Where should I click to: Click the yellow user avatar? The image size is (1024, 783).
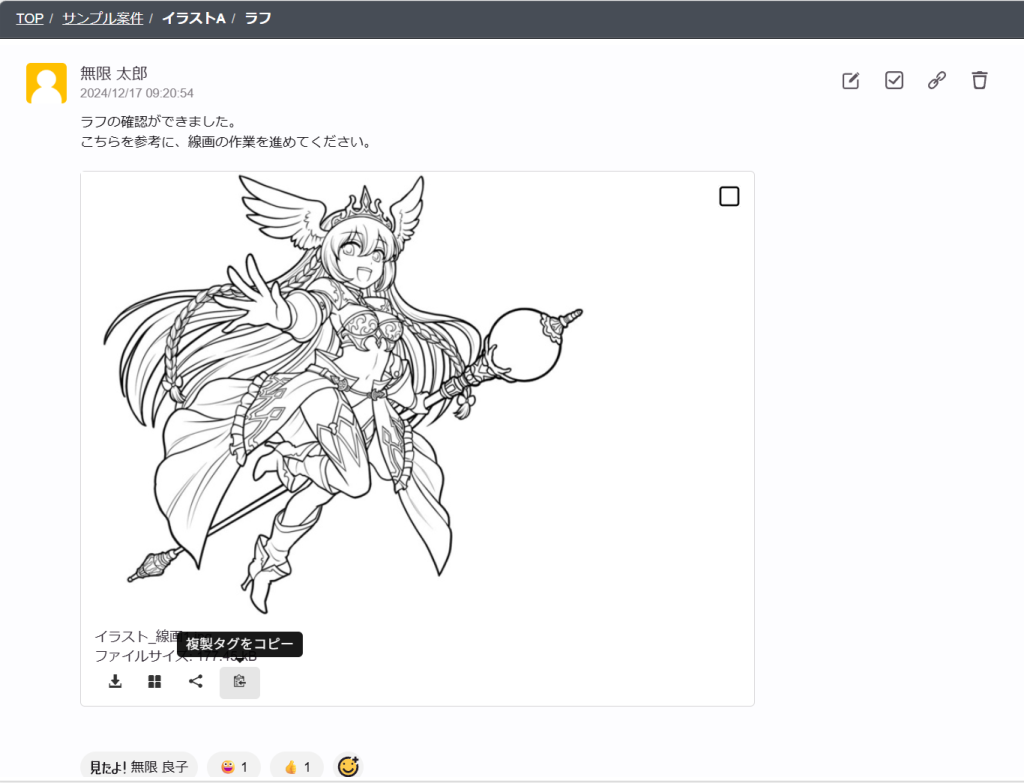[x=46, y=84]
